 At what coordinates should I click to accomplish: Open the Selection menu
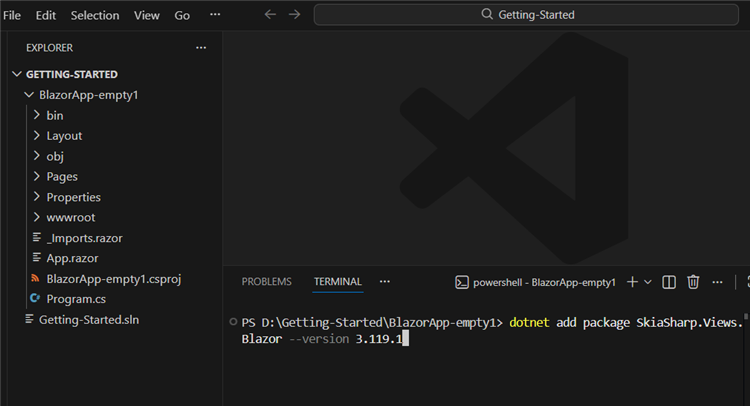[x=95, y=15]
